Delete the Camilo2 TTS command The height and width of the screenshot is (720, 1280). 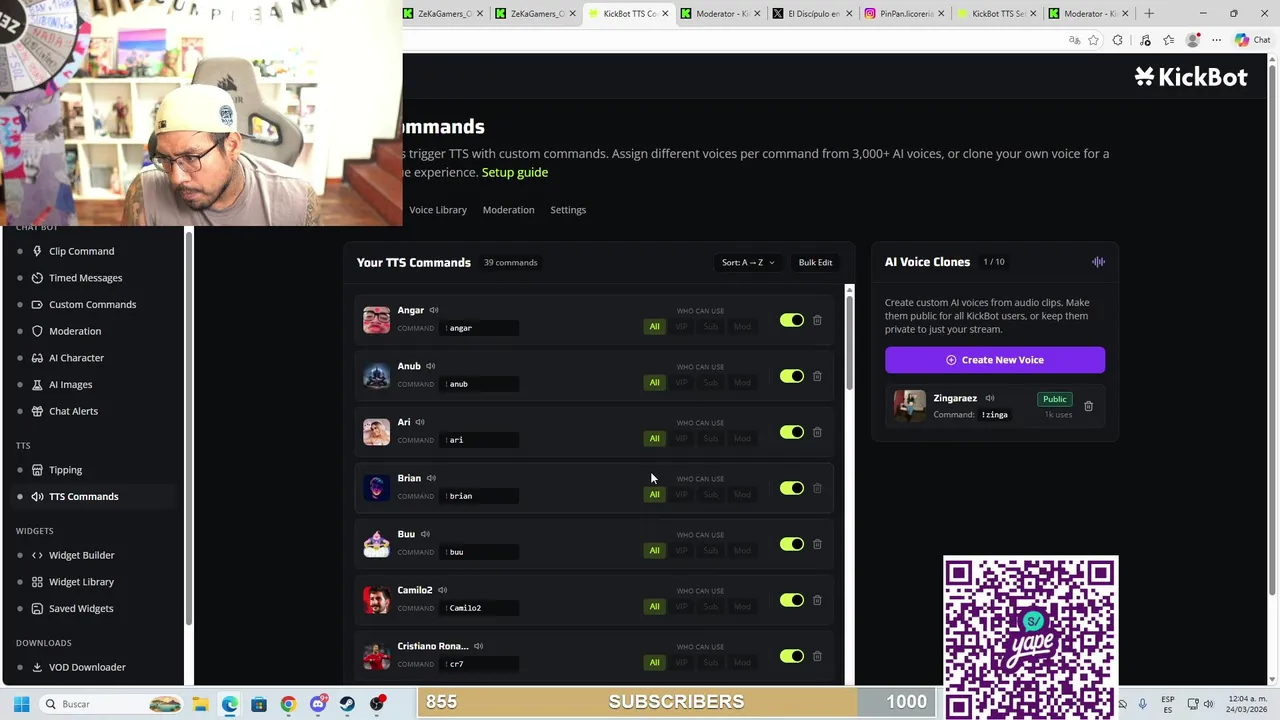point(817,600)
